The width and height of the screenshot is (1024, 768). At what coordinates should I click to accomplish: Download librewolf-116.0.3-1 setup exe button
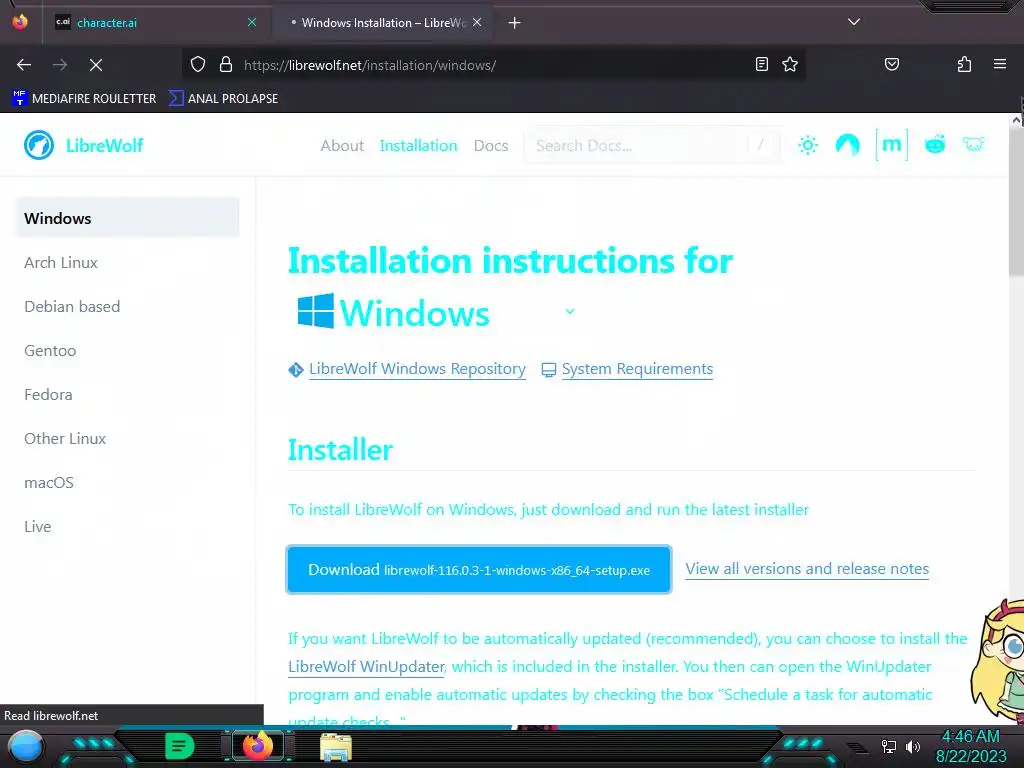point(479,569)
